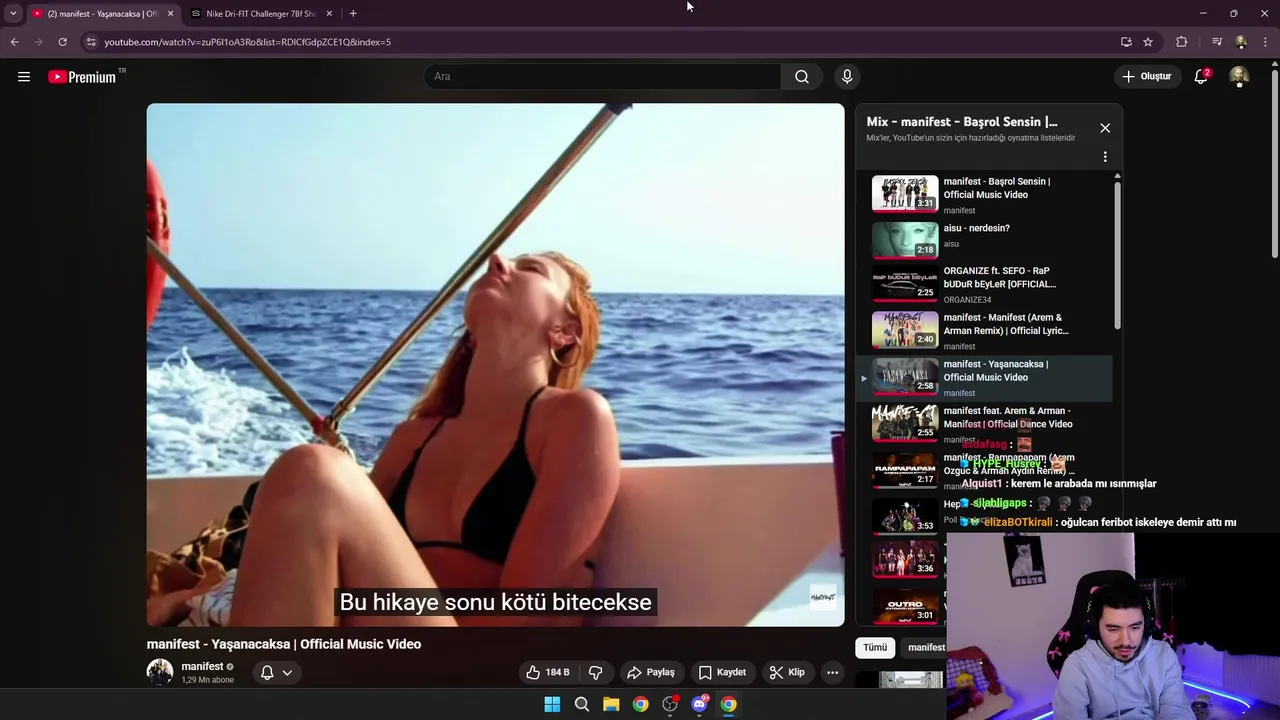Open Chrome three-dot menu

coord(1266,42)
